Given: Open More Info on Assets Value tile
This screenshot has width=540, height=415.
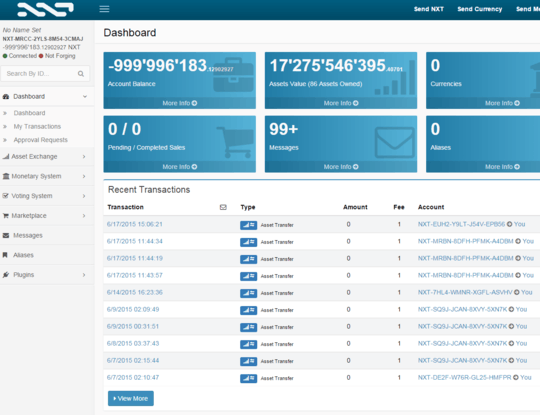Looking at the screenshot, I should click(x=341, y=103).
